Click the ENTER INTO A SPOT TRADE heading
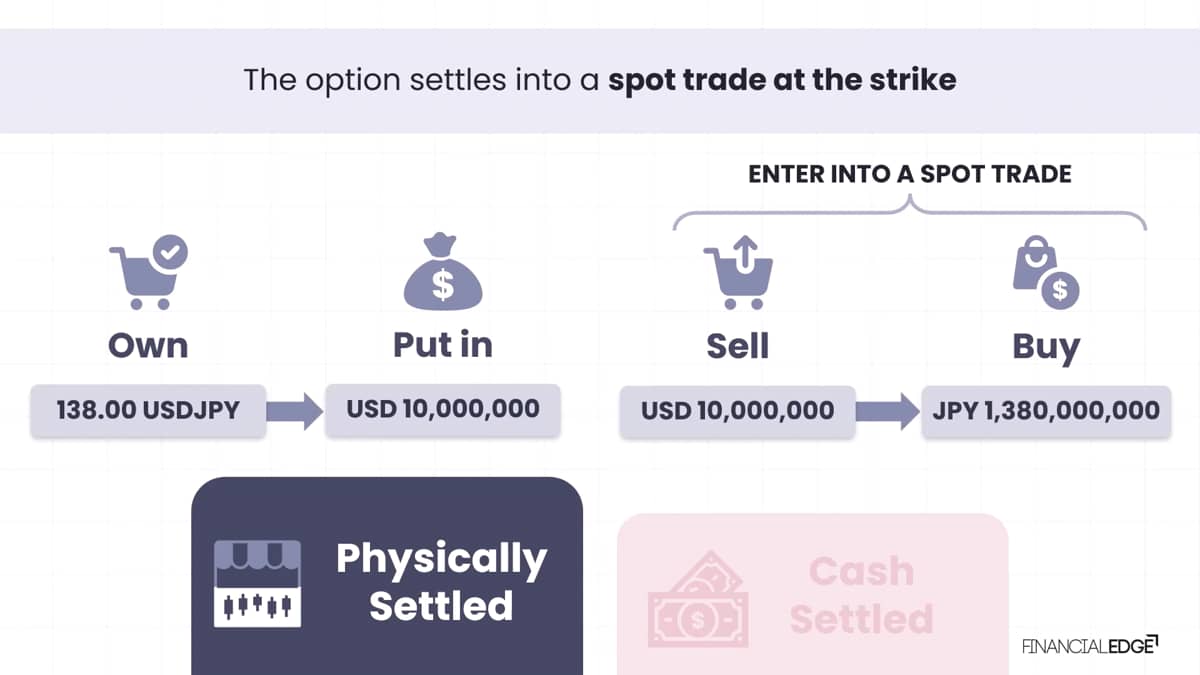 (x=910, y=174)
